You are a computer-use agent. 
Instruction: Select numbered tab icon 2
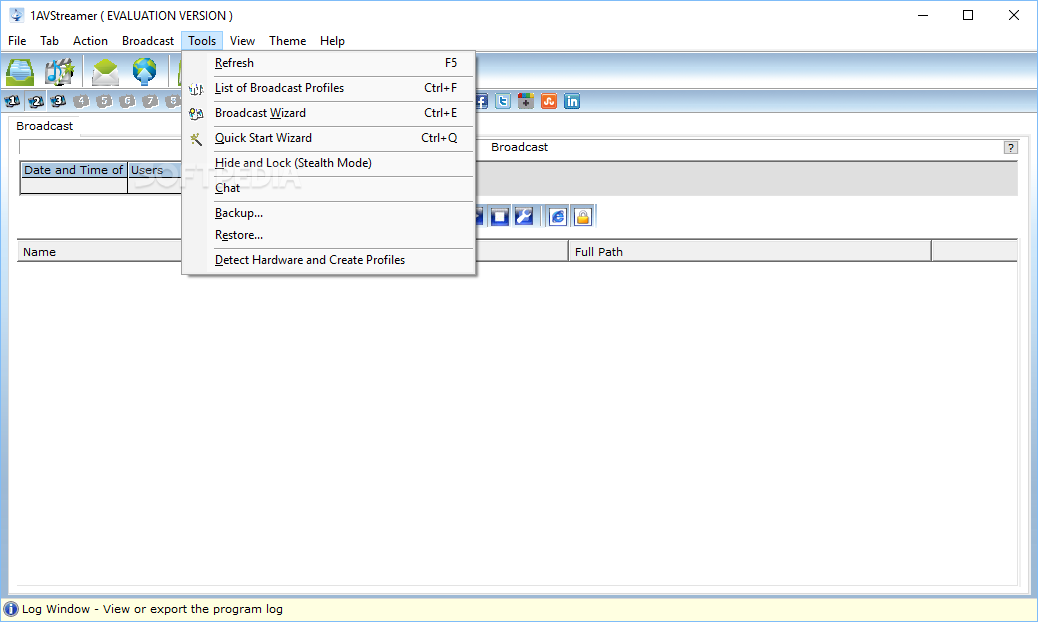point(36,101)
